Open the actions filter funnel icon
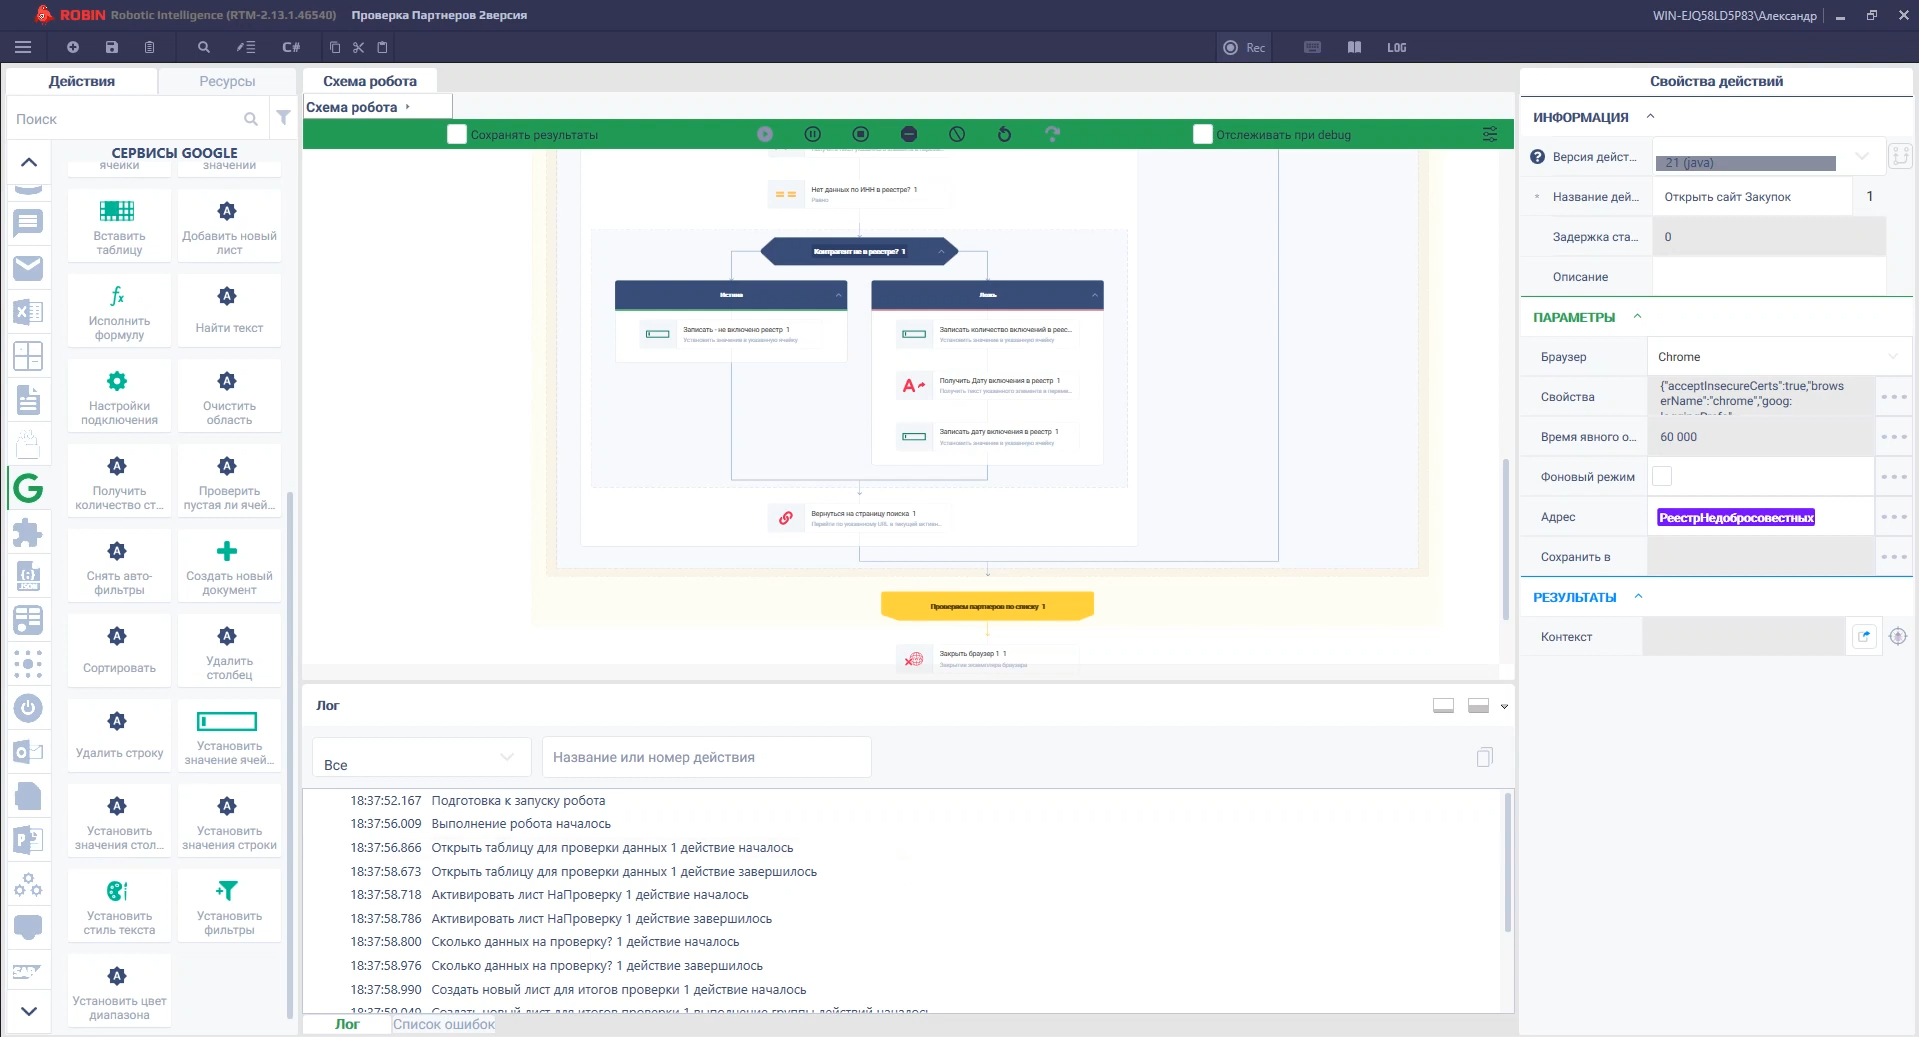 point(284,118)
